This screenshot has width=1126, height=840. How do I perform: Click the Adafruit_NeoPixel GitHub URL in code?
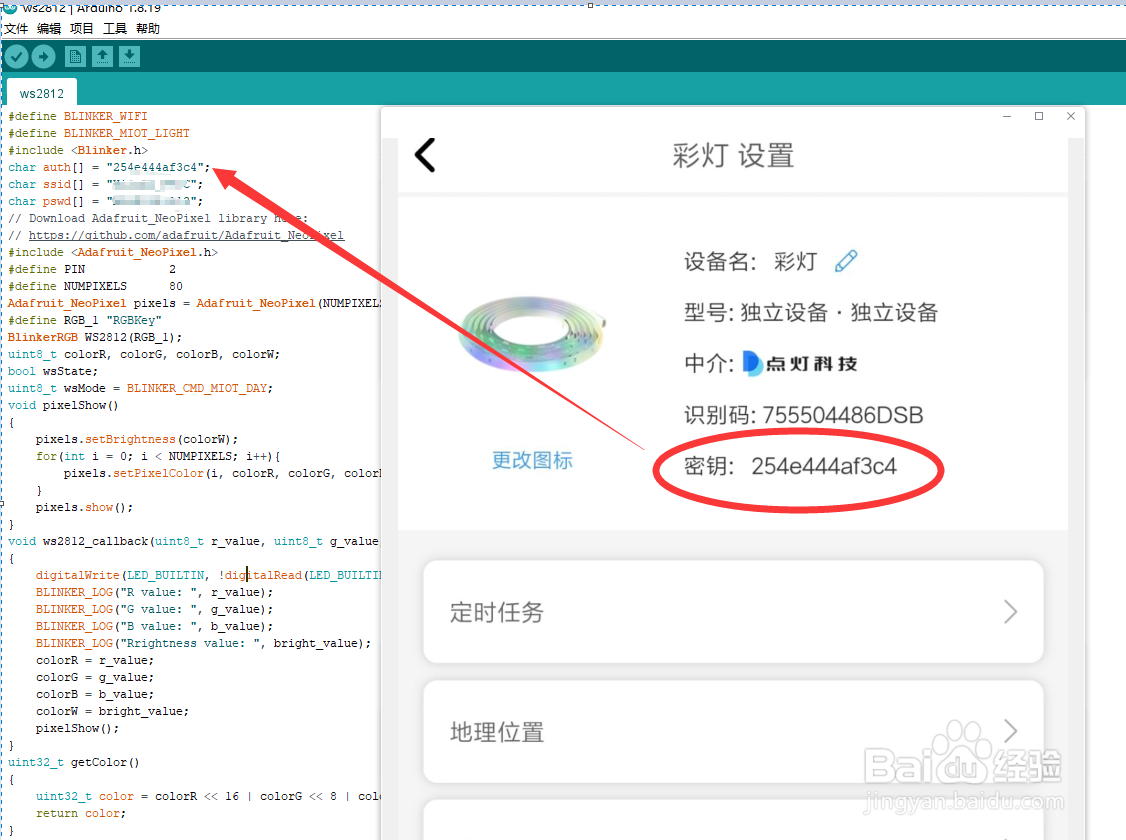coord(186,235)
